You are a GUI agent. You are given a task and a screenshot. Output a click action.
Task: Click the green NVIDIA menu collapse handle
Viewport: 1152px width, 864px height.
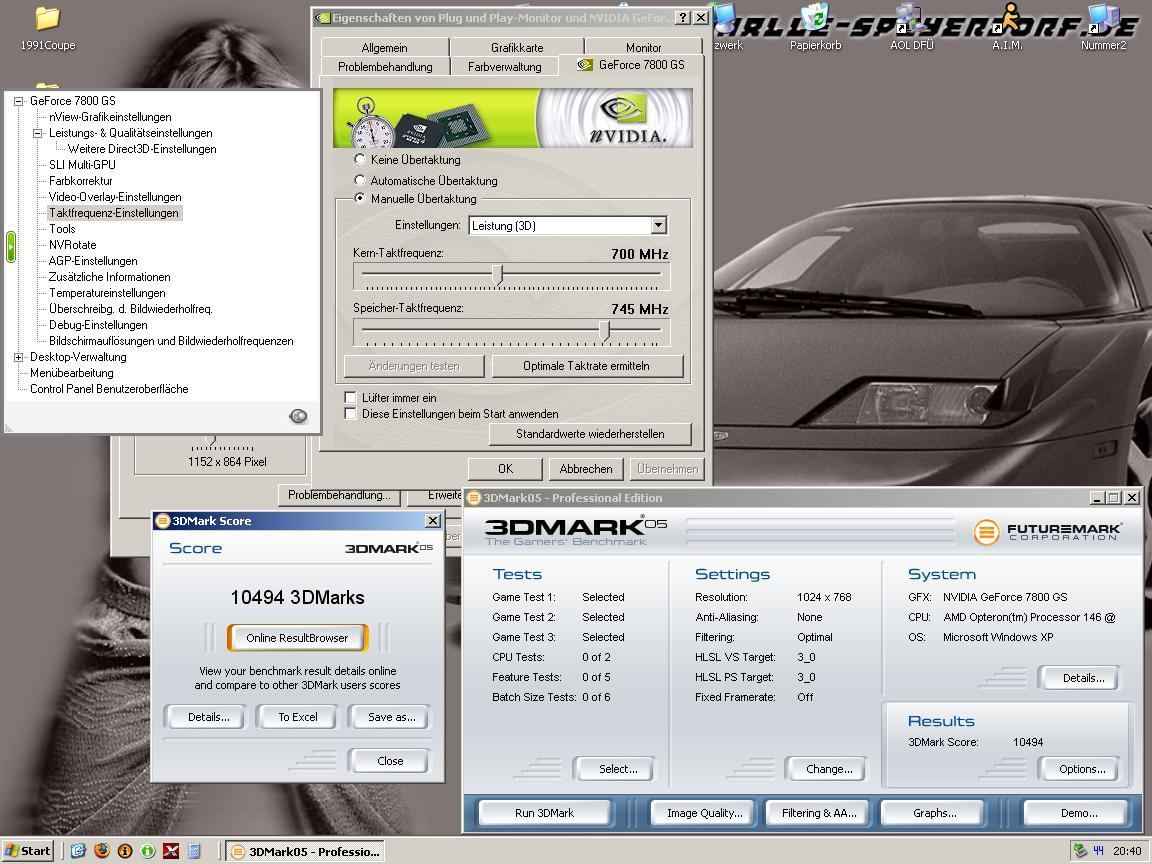pyautogui.click(x=11, y=246)
